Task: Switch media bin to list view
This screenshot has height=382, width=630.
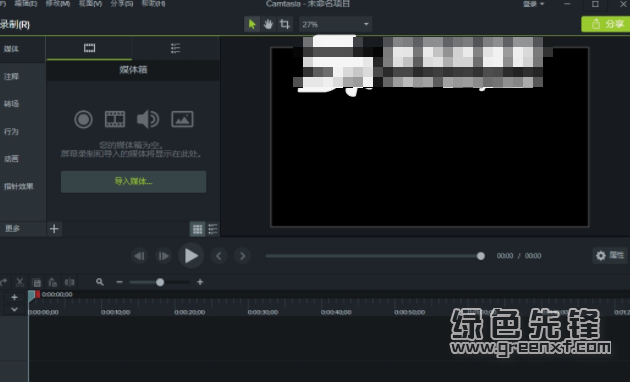Action: coord(213,229)
